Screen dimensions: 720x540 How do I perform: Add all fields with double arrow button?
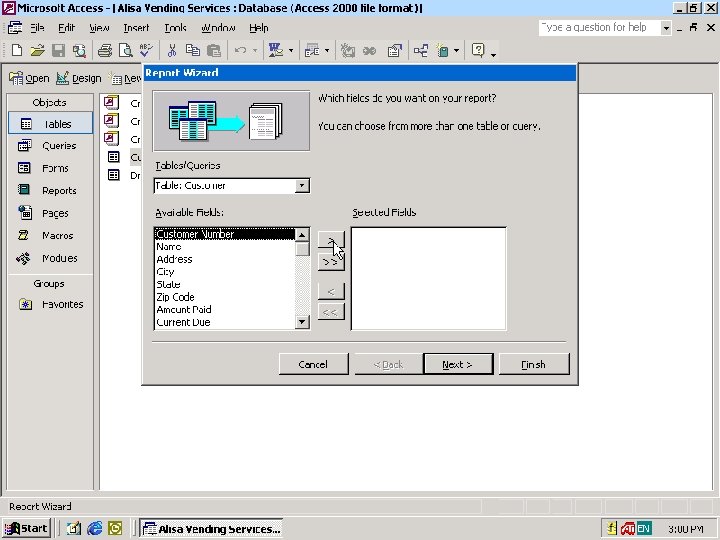click(x=331, y=262)
